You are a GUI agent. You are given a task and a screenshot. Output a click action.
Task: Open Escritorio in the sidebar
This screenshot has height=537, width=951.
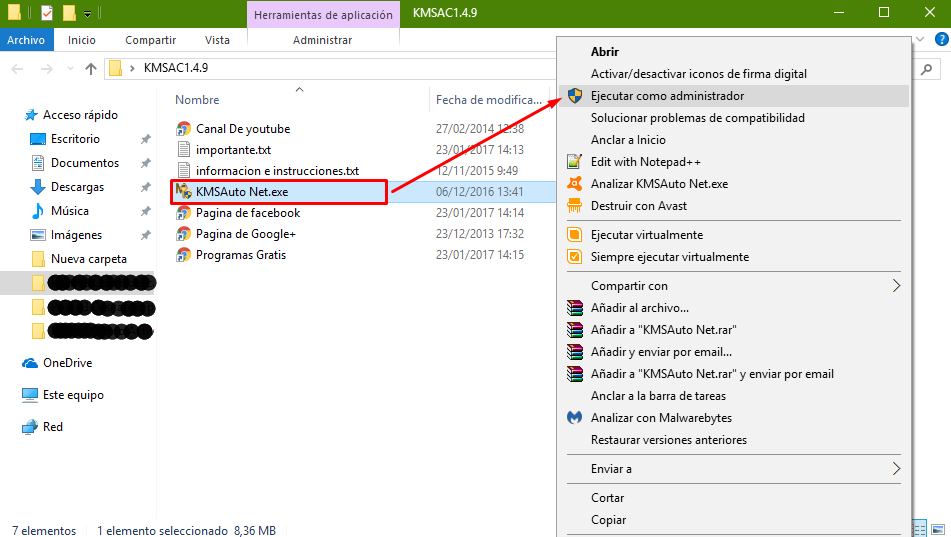(x=75, y=139)
